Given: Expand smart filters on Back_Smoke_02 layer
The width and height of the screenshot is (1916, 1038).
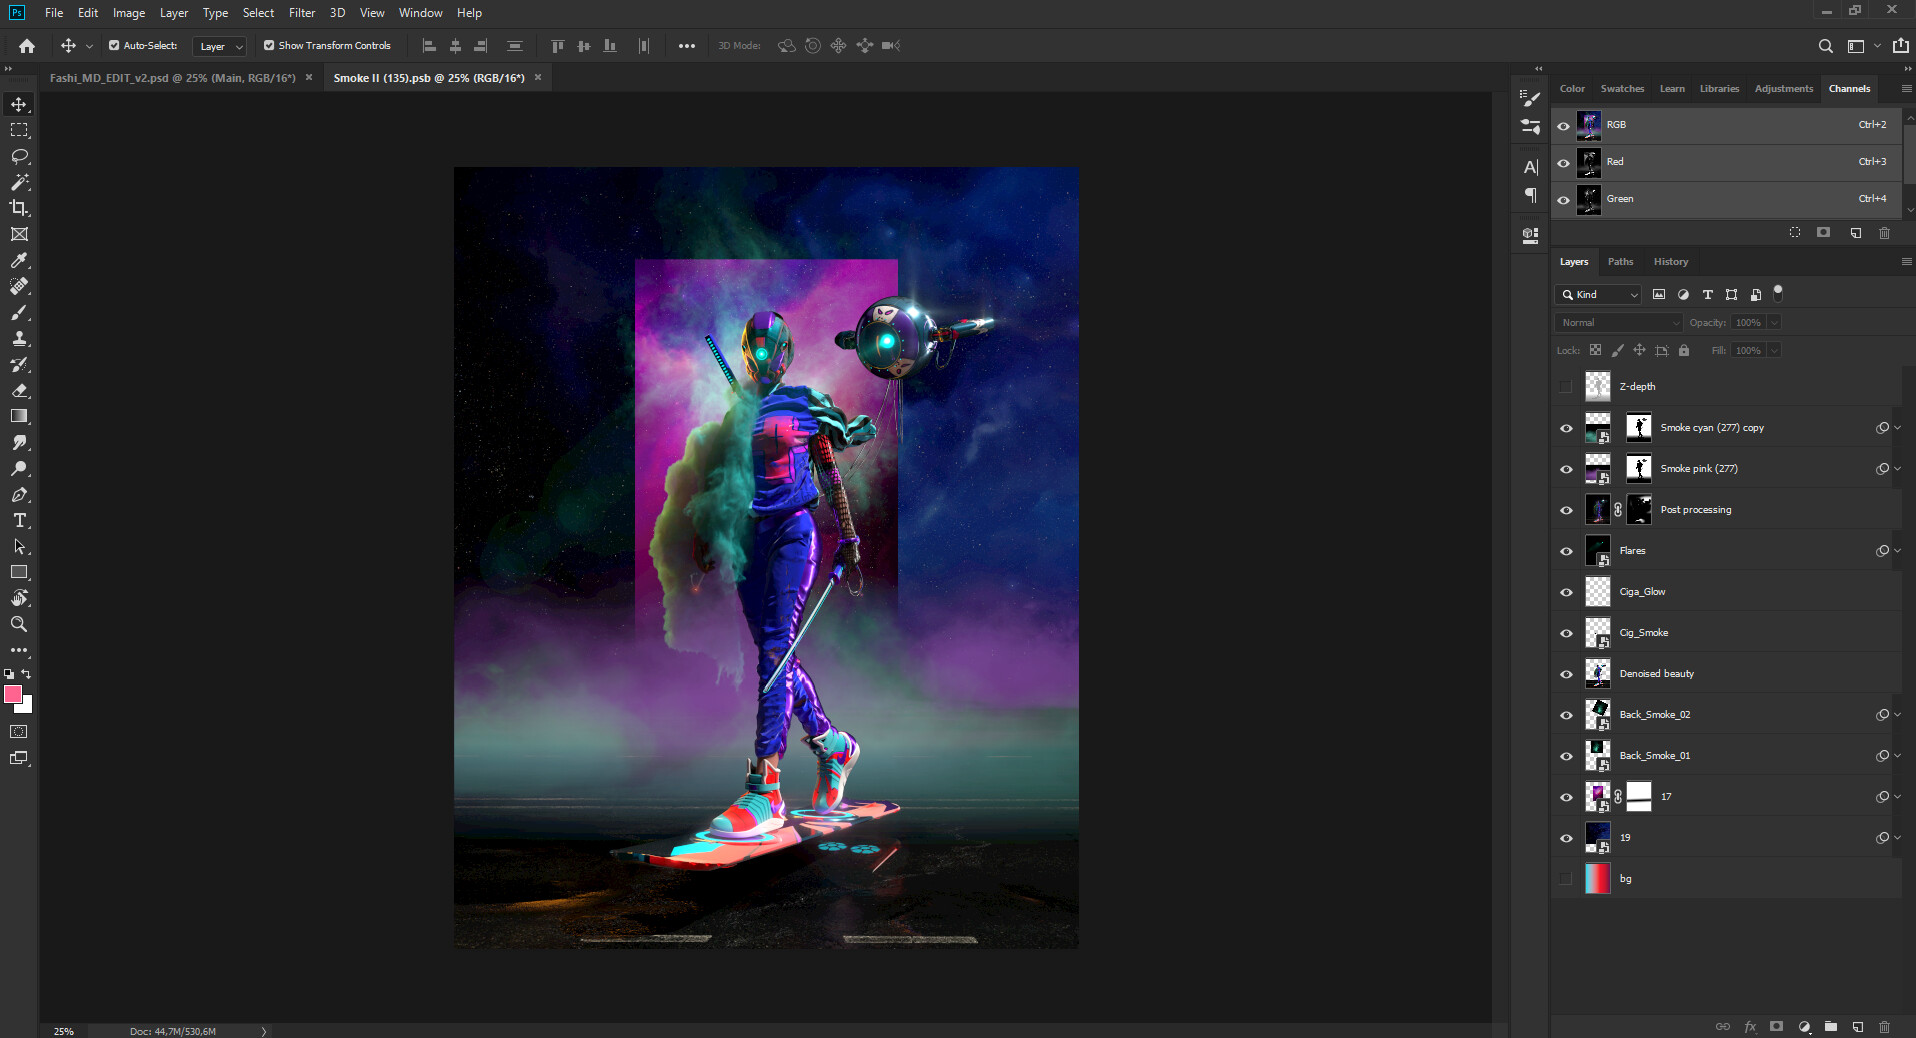Looking at the screenshot, I should click(1897, 715).
